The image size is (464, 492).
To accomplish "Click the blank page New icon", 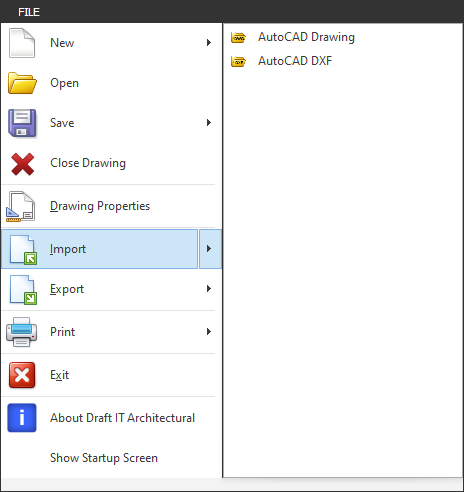I will 22,43.
